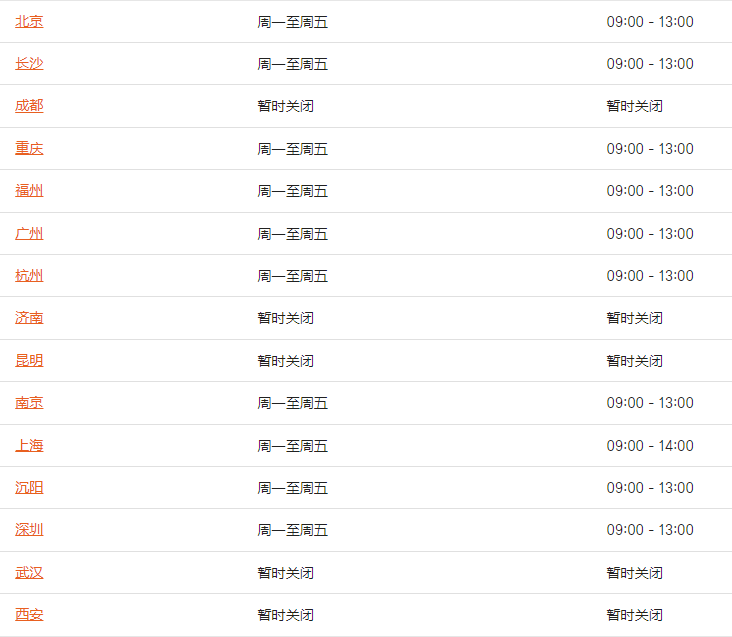732x637 pixels.
Task: Open the 济南 link
Action: pos(29,318)
